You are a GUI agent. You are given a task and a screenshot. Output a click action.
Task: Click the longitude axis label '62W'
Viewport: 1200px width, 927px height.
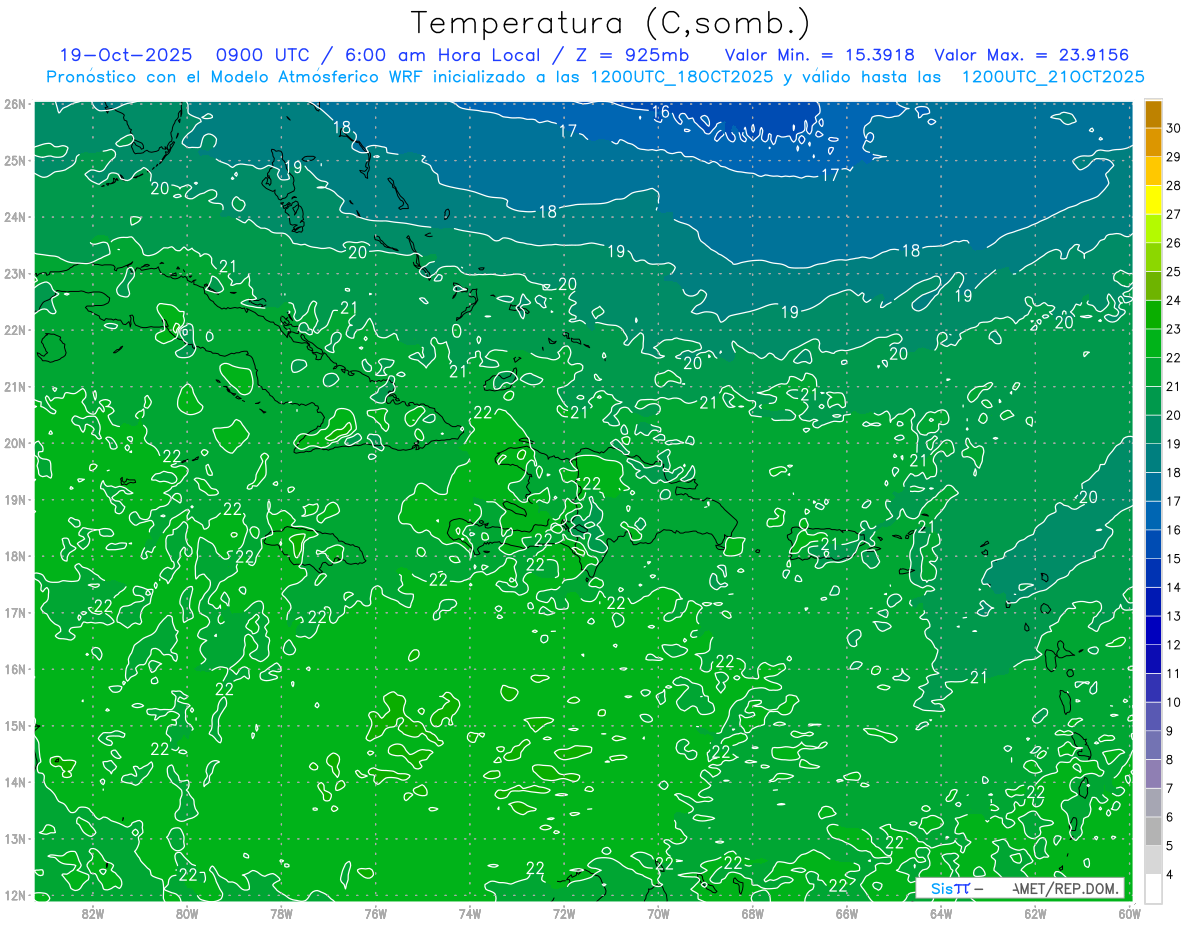pos(1035,913)
